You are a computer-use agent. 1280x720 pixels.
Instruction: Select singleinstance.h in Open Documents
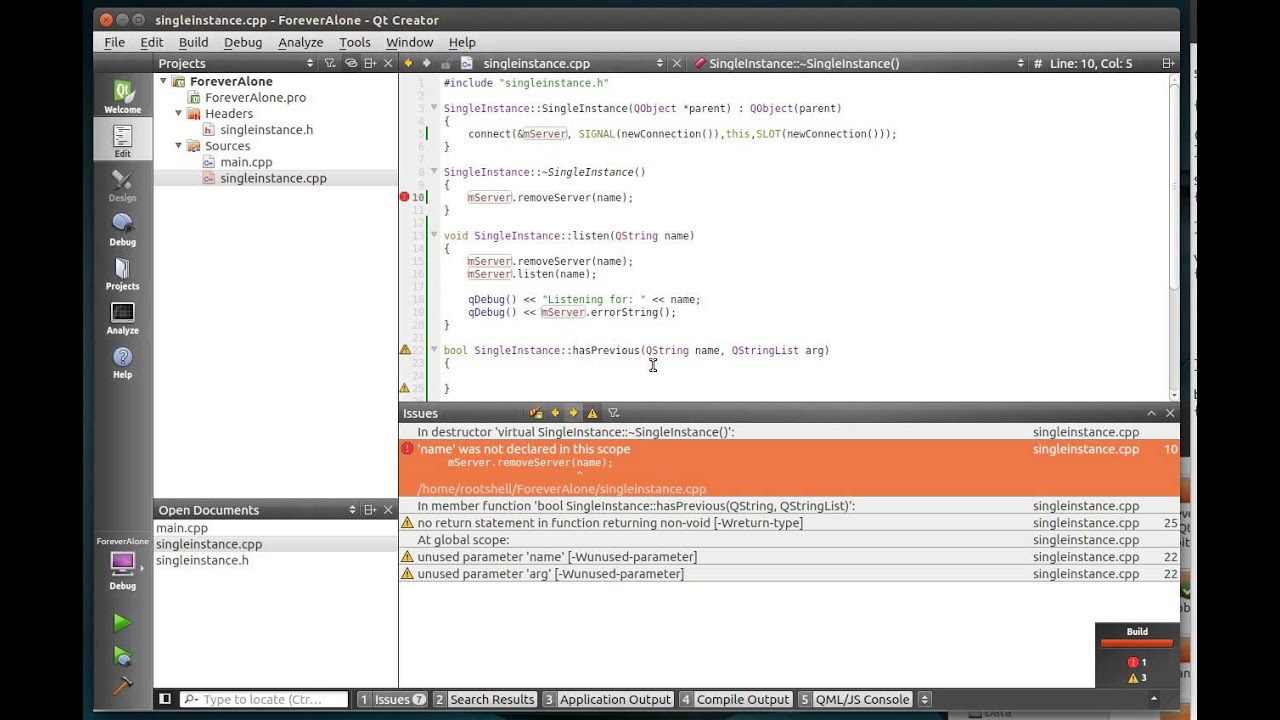(x=202, y=560)
